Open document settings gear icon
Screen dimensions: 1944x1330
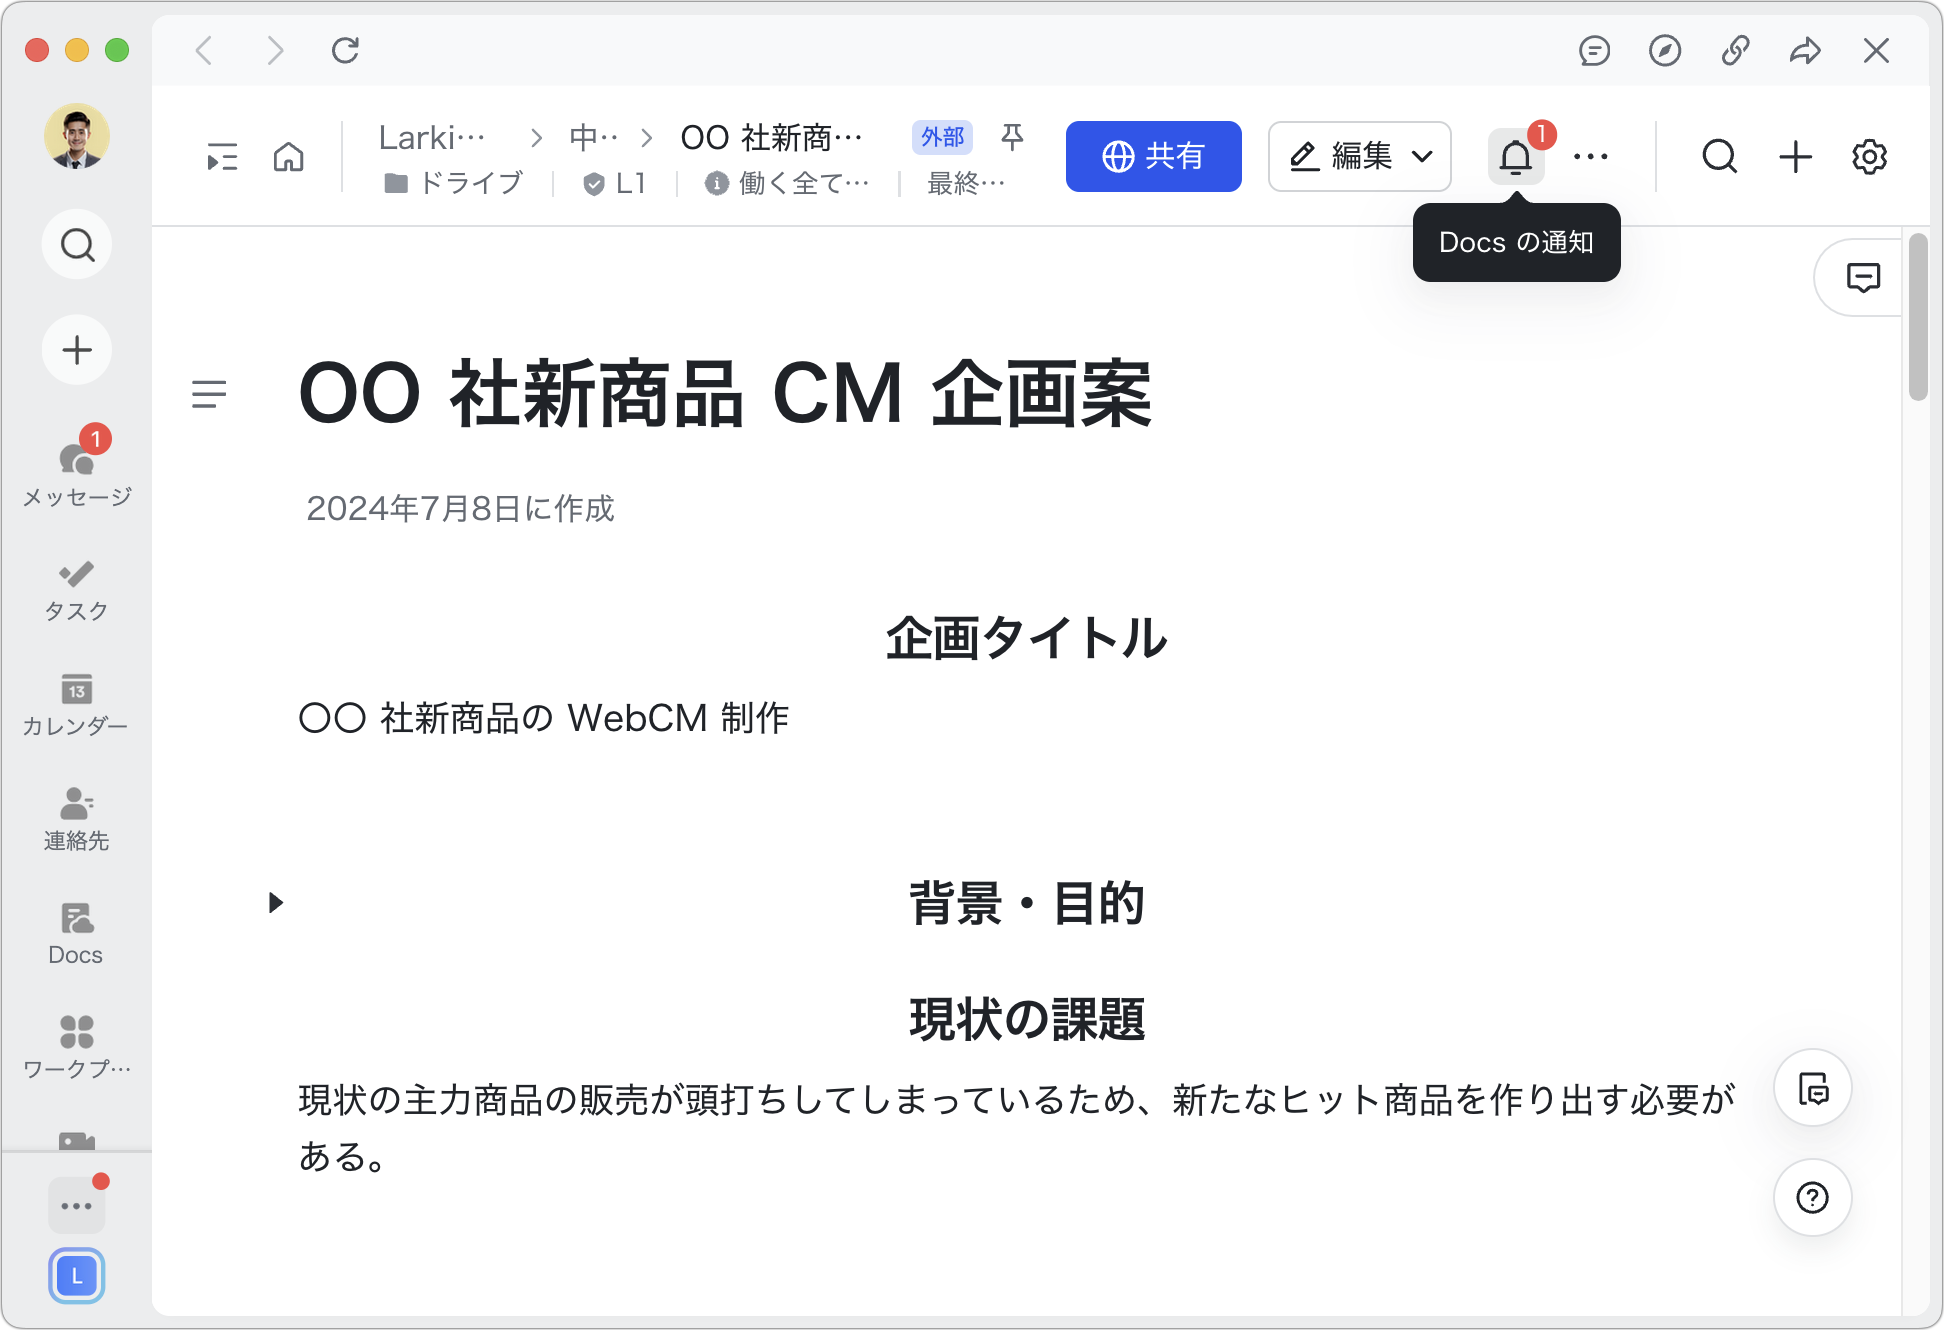coord(1868,157)
